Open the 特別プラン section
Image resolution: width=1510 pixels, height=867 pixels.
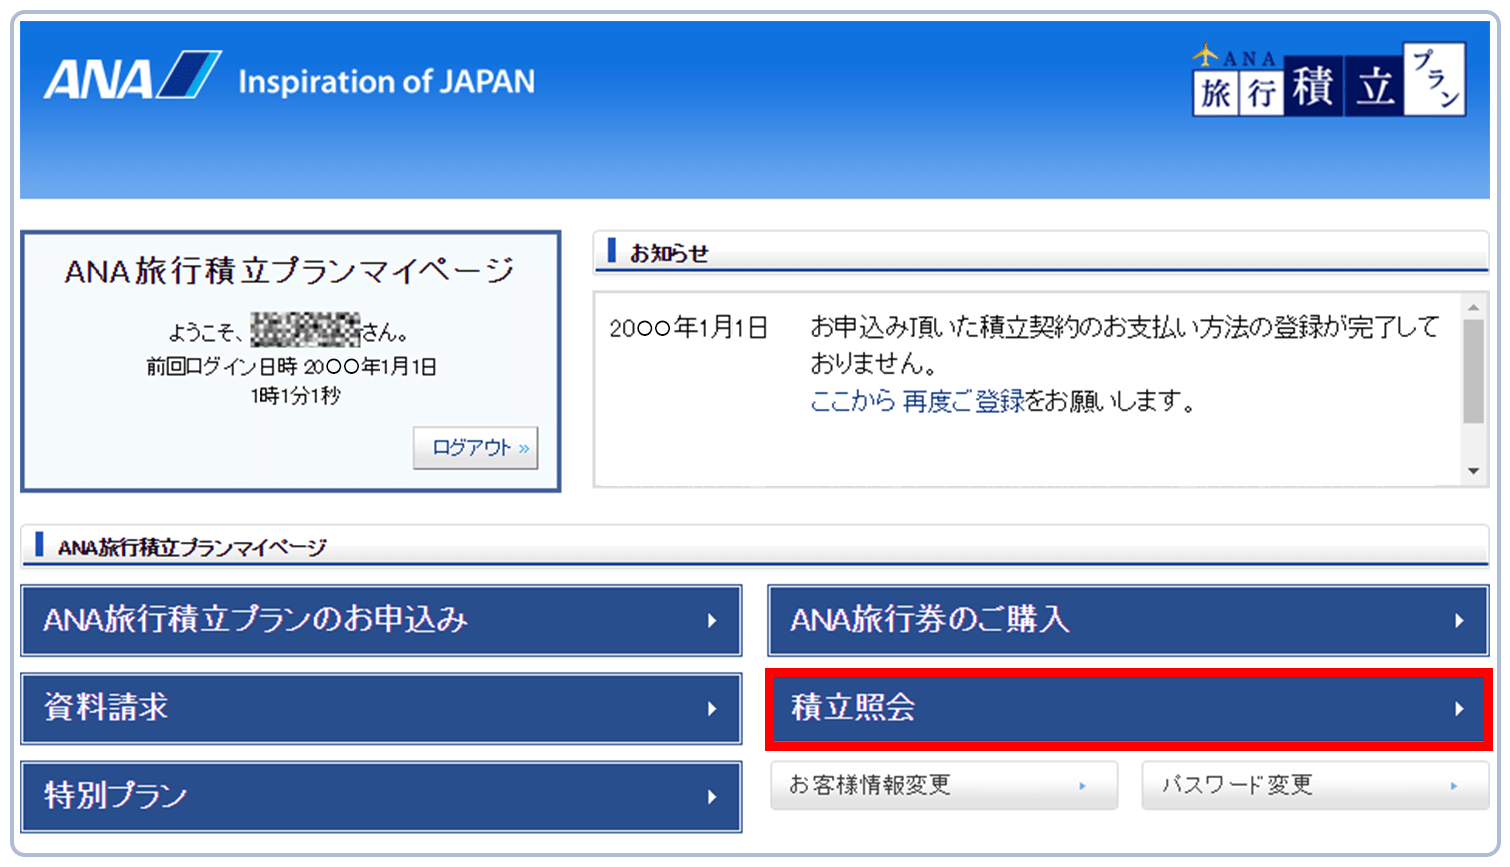[x=381, y=796]
